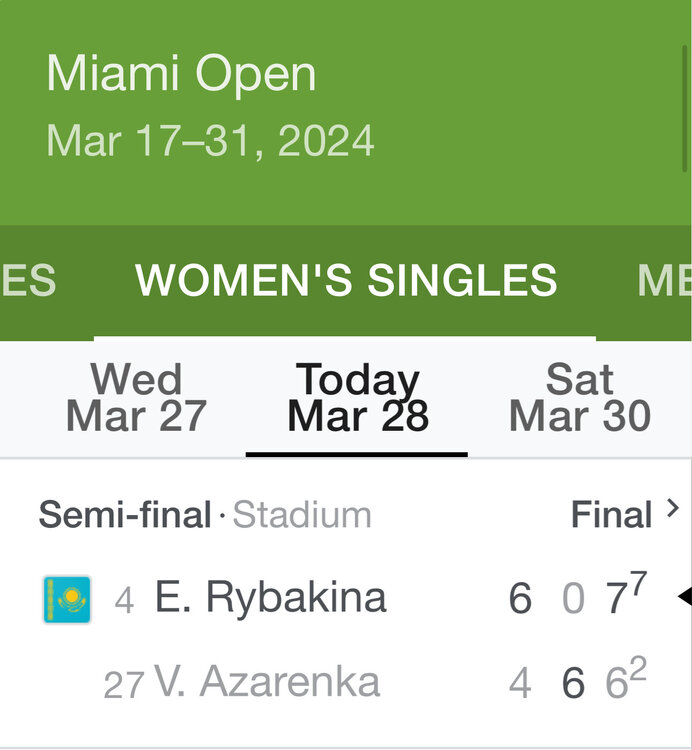Switch to the Women's Singles tab
The width and height of the screenshot is (692, 750).
coord(346,281)
